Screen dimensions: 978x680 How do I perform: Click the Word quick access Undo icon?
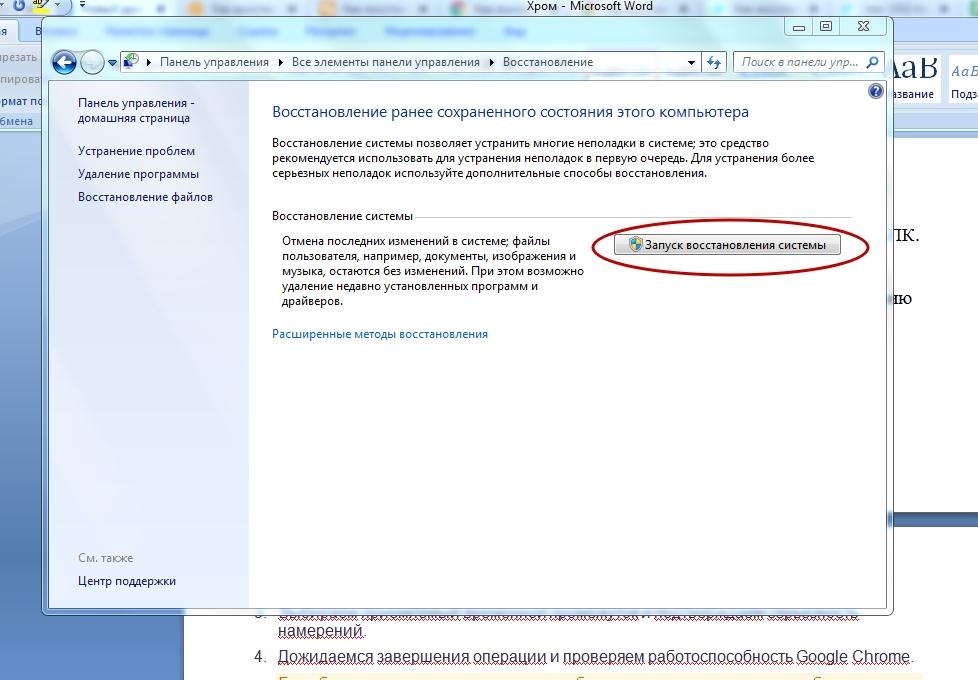19,5
